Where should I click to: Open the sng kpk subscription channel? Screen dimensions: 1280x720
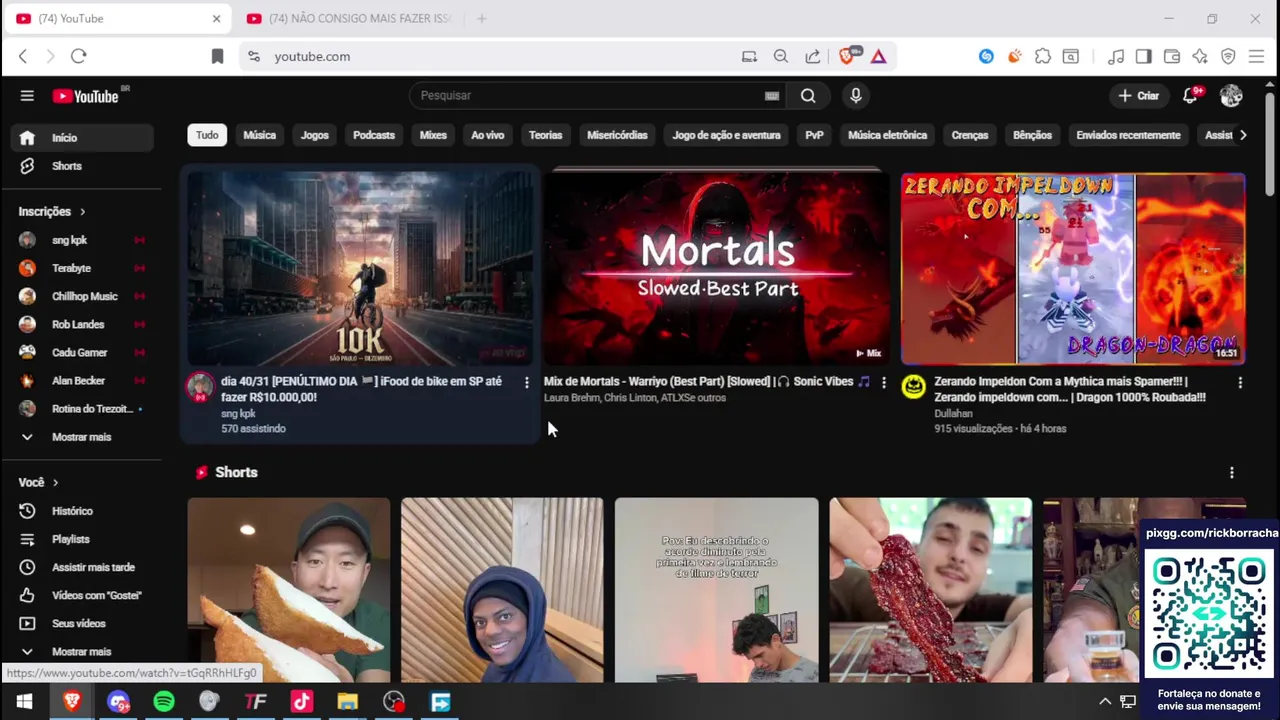tap(82, 240)
